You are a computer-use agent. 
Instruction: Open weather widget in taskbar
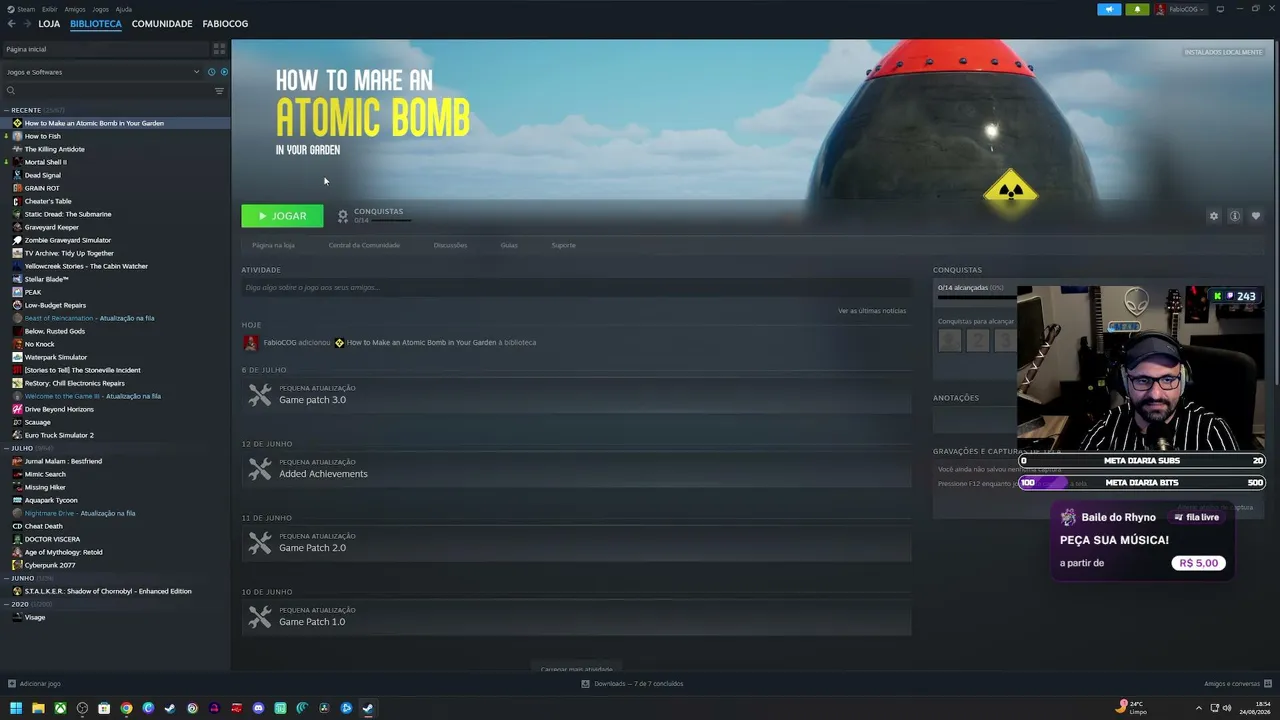pyautogui.click(x=1133, y=708)
